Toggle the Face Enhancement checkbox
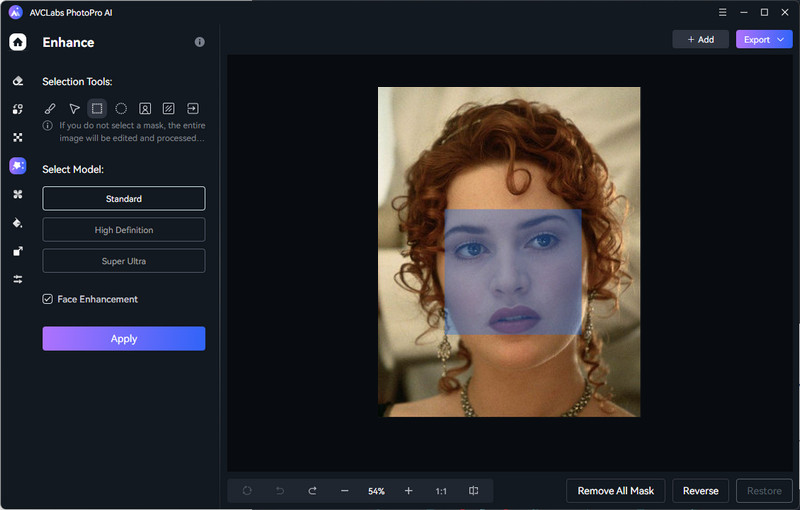This screenshot has width=800, height=510. click(47, 299)
